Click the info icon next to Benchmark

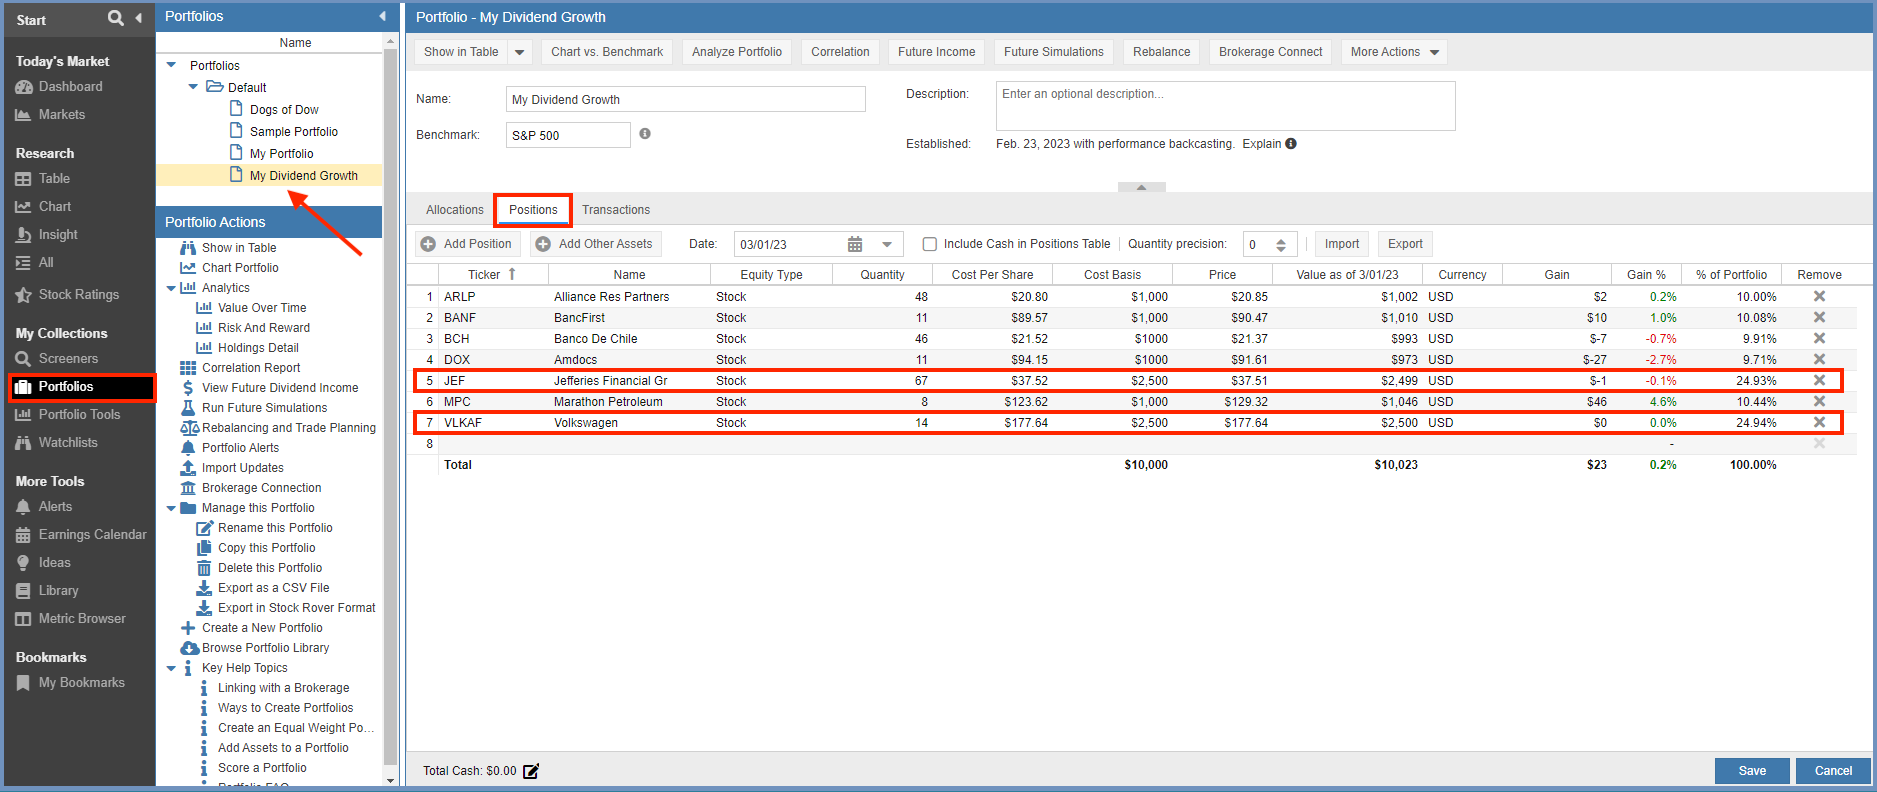[x=645, y=133]
